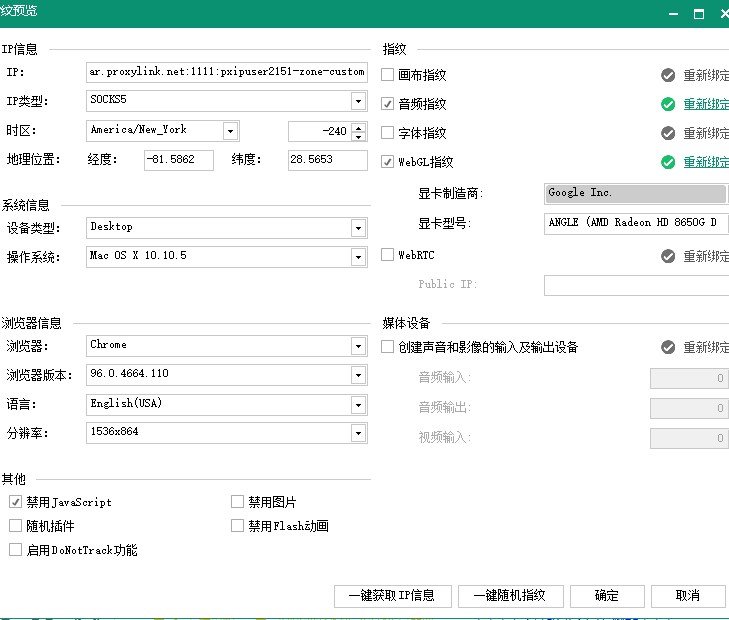Open the 时区 America/New_York dropdown

coord(230,131)
